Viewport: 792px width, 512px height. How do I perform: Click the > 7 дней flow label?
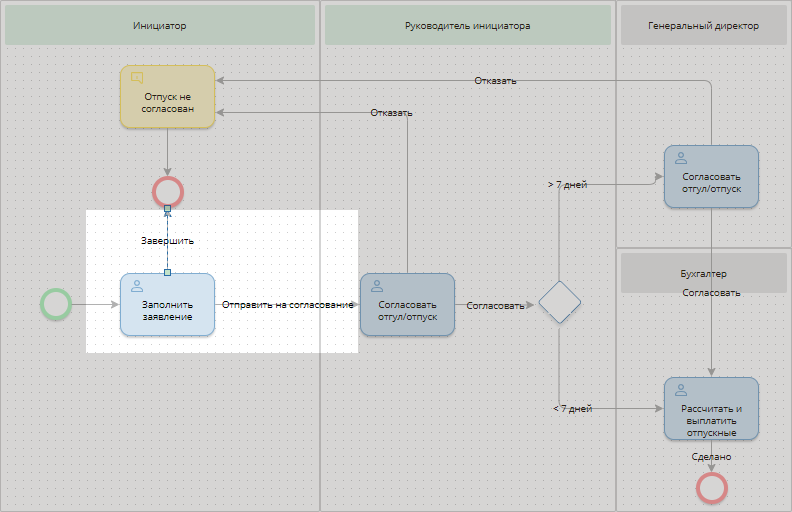[x=567, y=185]
